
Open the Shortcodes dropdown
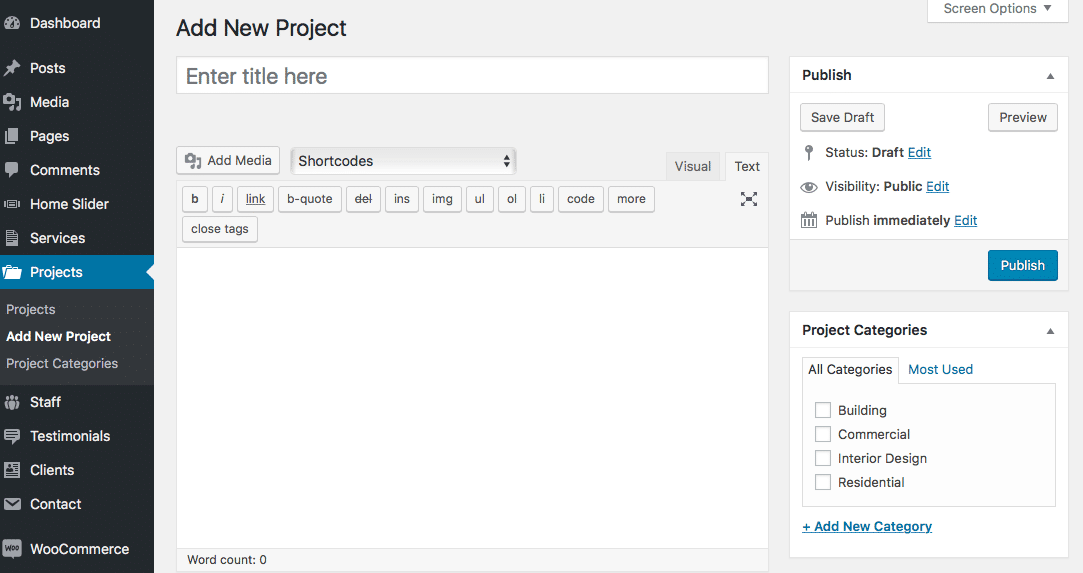[403, 161]
